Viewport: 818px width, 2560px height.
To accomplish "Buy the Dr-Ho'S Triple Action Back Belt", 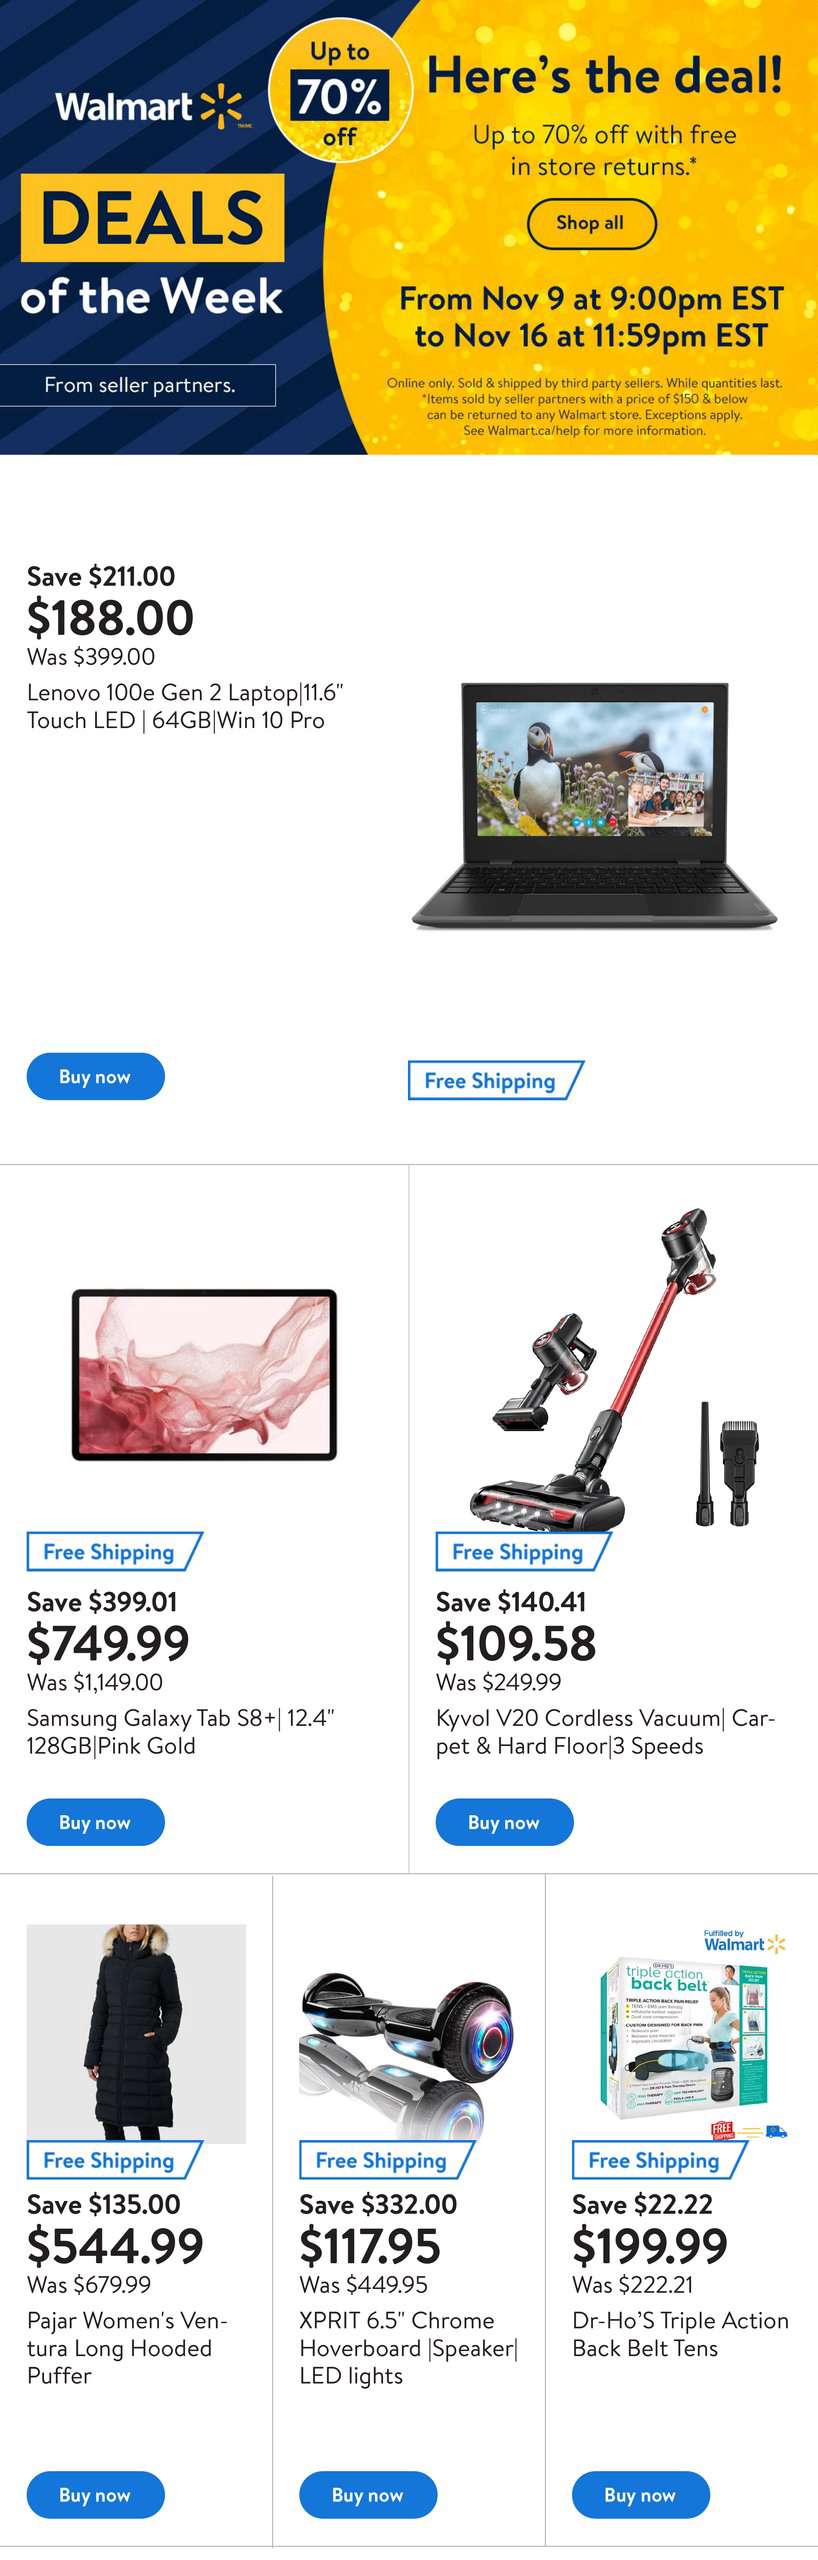I will click(641, 2495).
